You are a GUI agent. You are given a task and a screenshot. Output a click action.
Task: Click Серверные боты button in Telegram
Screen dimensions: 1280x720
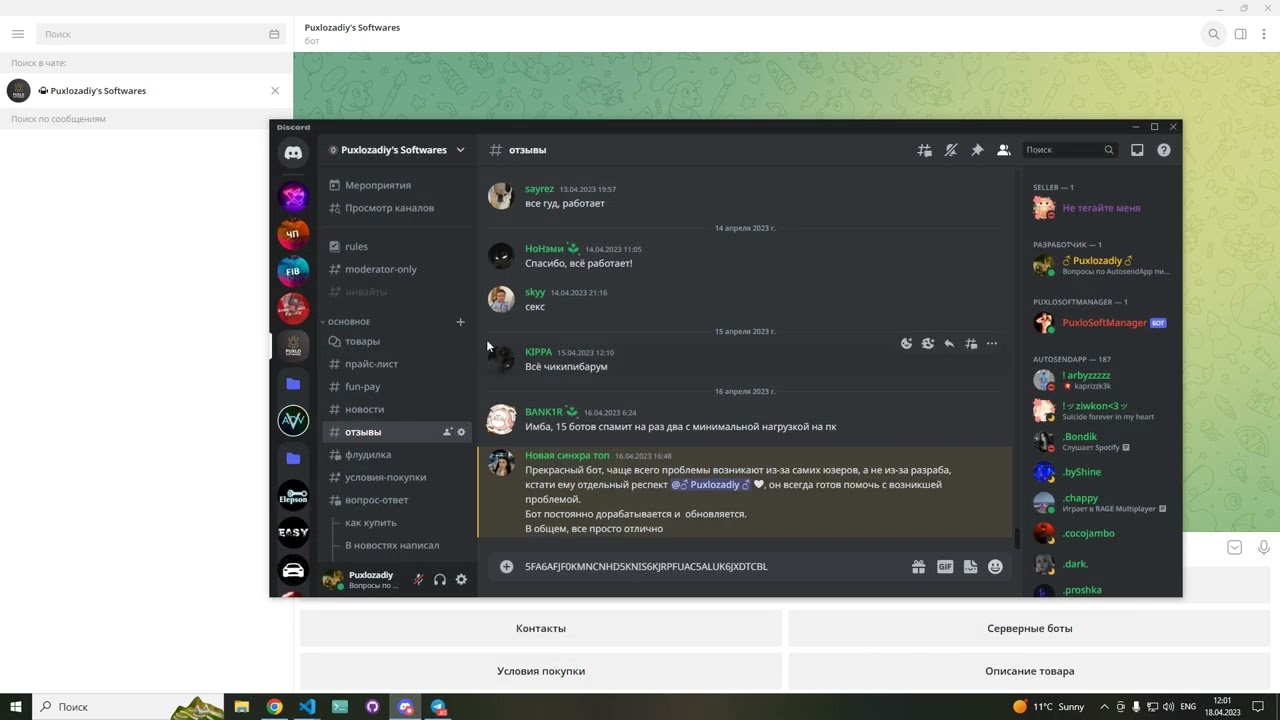1030,629
